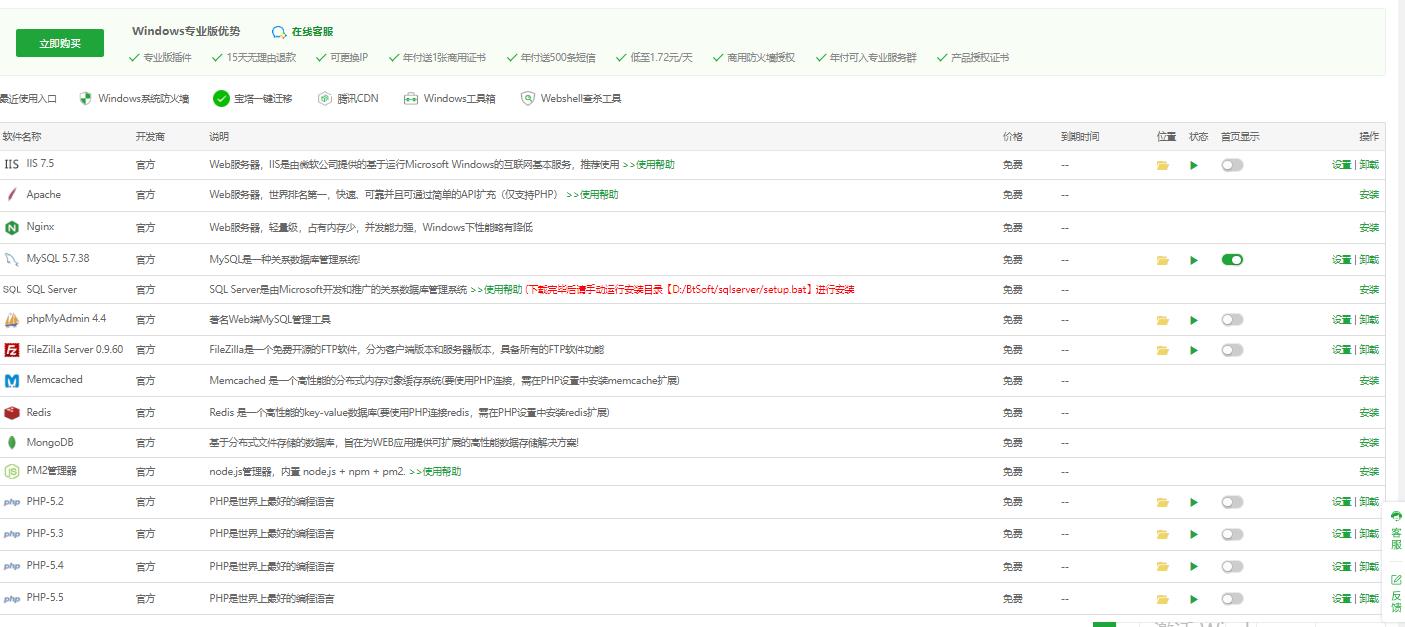This screenshot has width=1405, height=627.
Task: Click phpMyAdmin 4.4 status play icon
Action: [1194, 321]
